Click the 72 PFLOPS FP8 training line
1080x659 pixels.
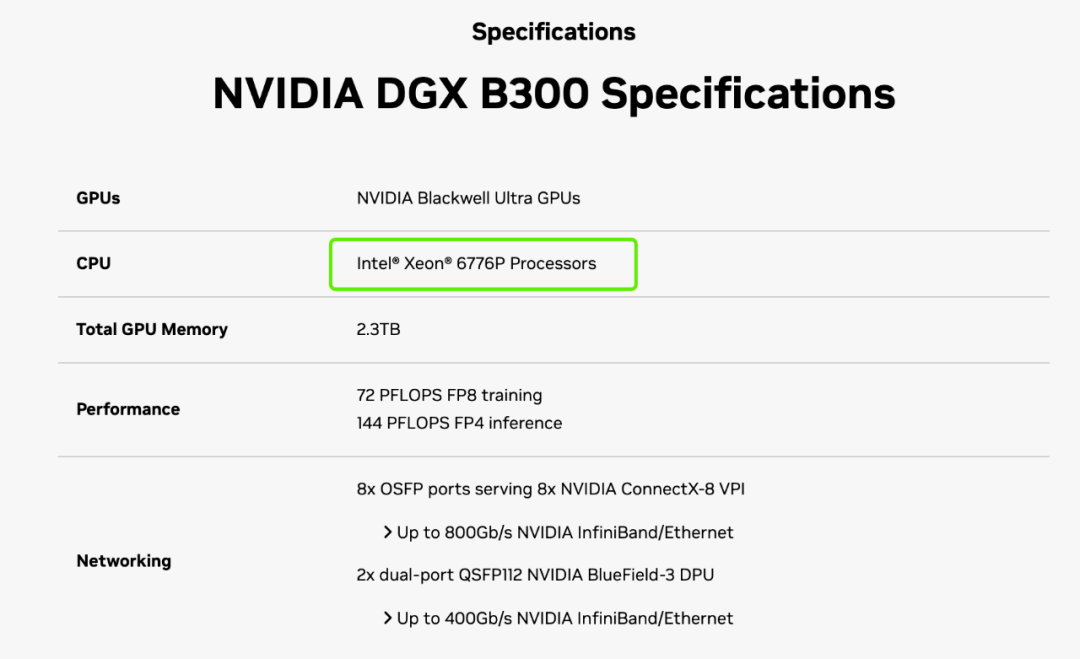click(449, 395)
